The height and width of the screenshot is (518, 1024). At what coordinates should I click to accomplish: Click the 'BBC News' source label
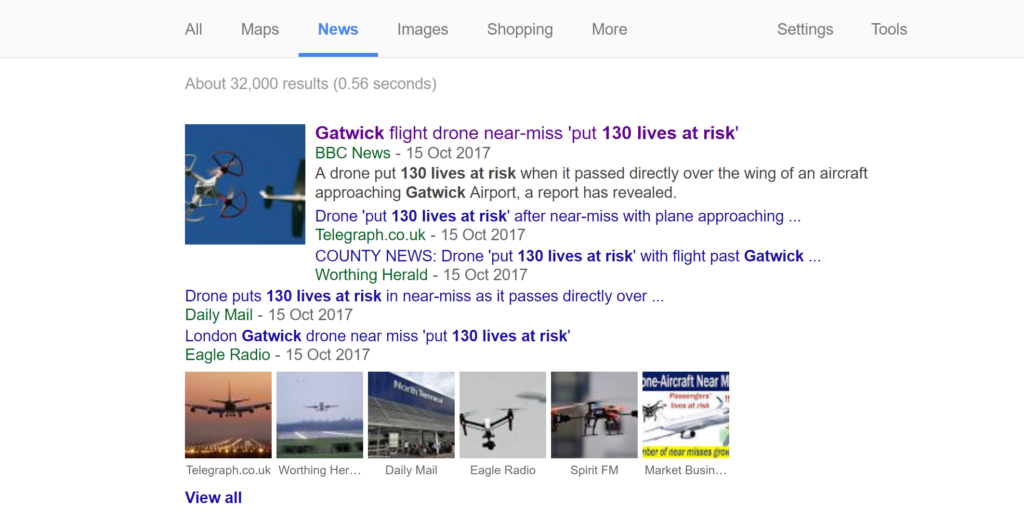click(353, 153)
